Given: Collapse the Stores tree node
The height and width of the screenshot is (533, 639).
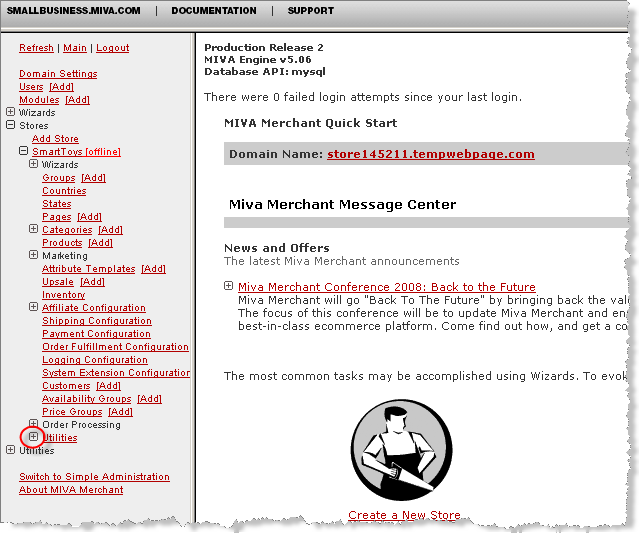Looking at the screenshot, I should tap(11, 125).
